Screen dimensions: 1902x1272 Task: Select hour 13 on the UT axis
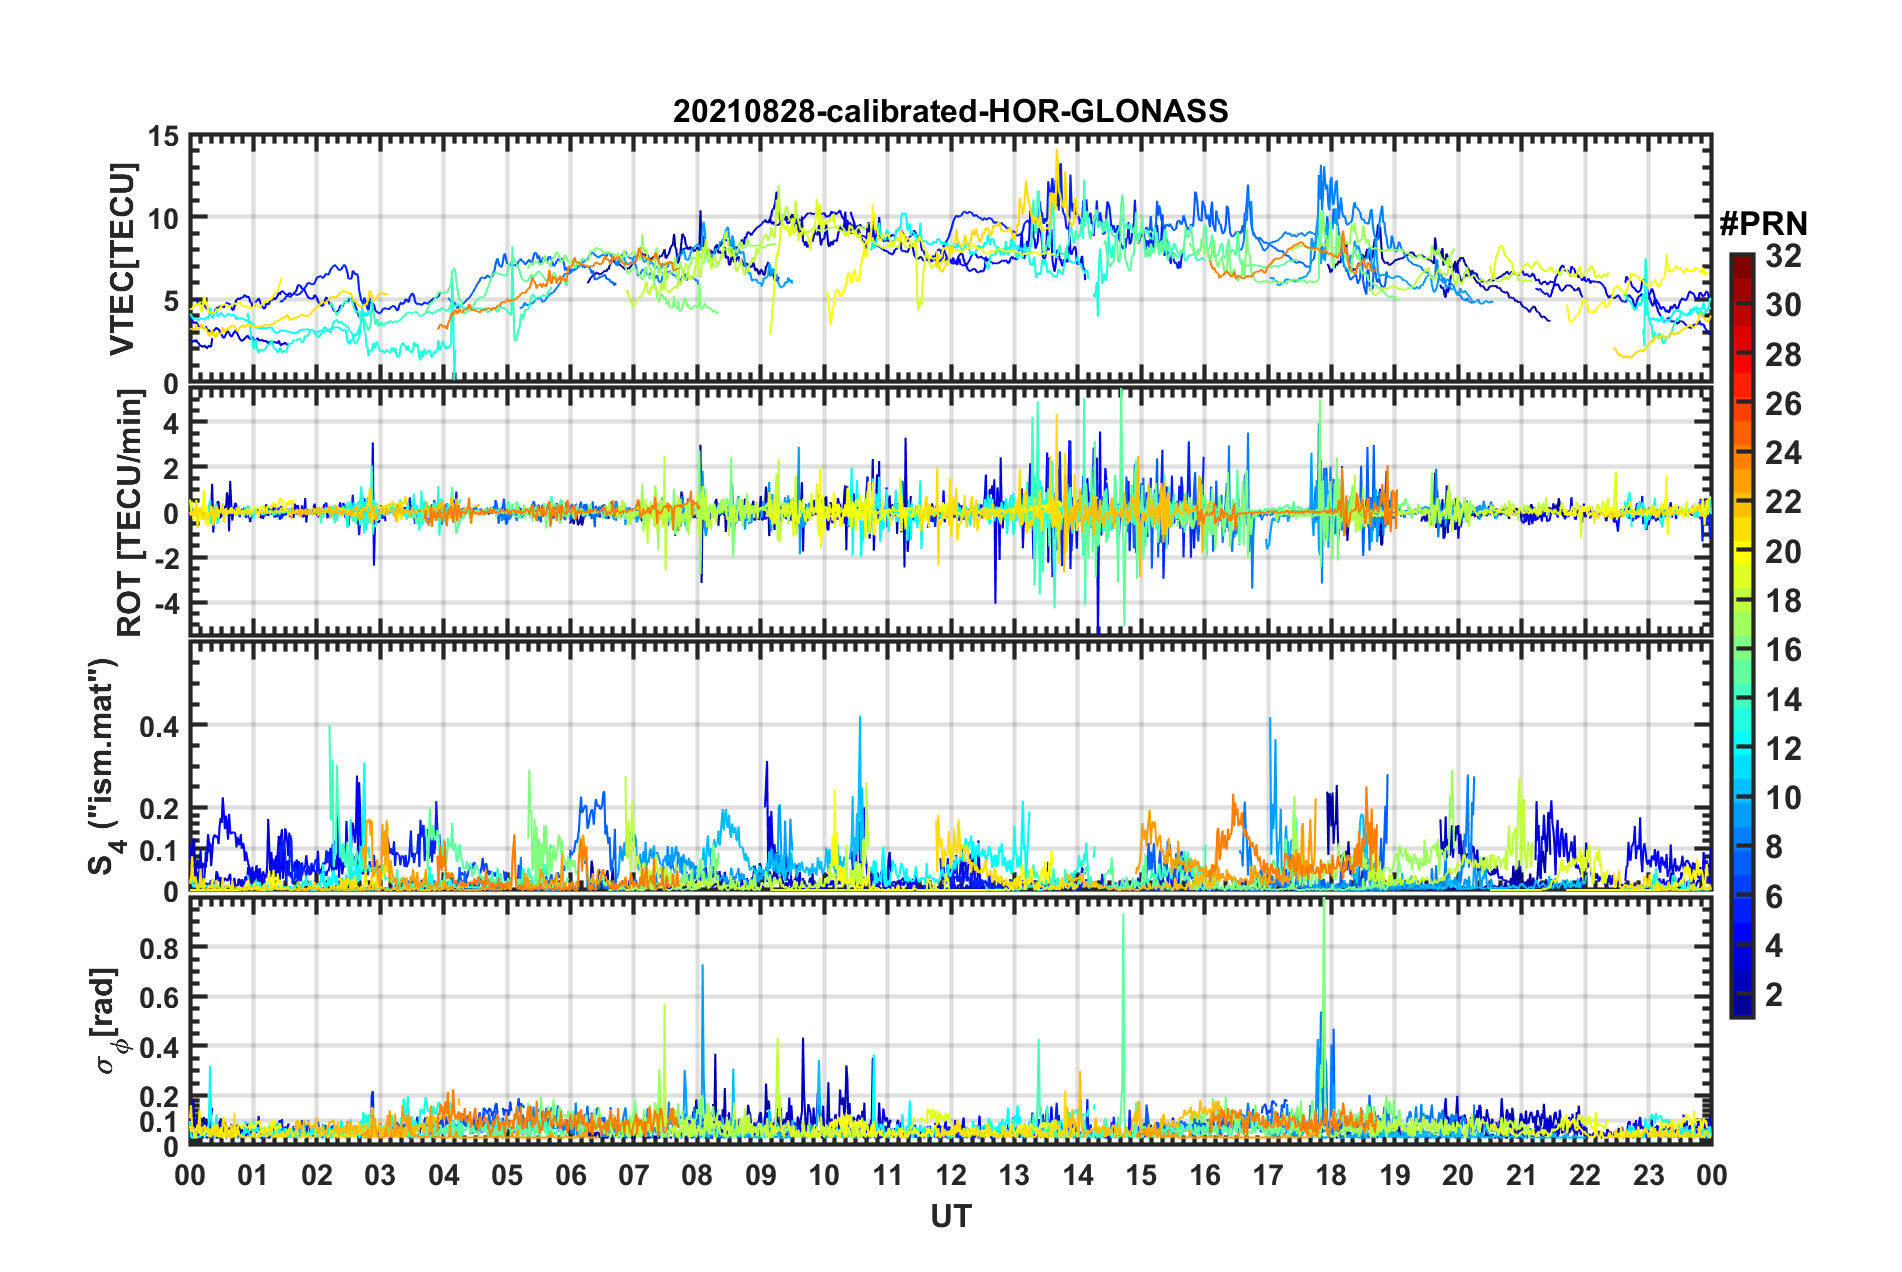[1014, 1175]
